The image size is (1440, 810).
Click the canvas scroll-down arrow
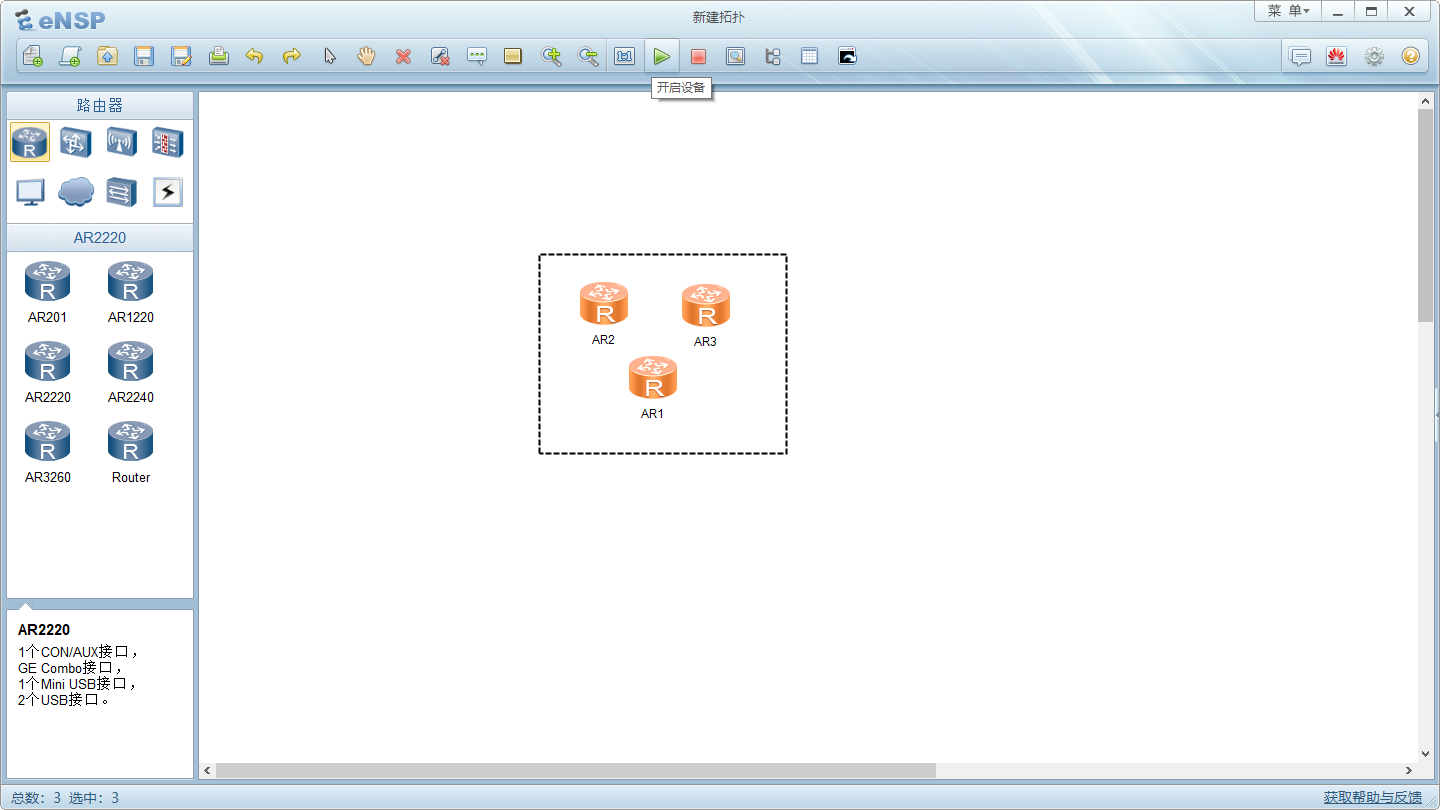[1426, 754]
